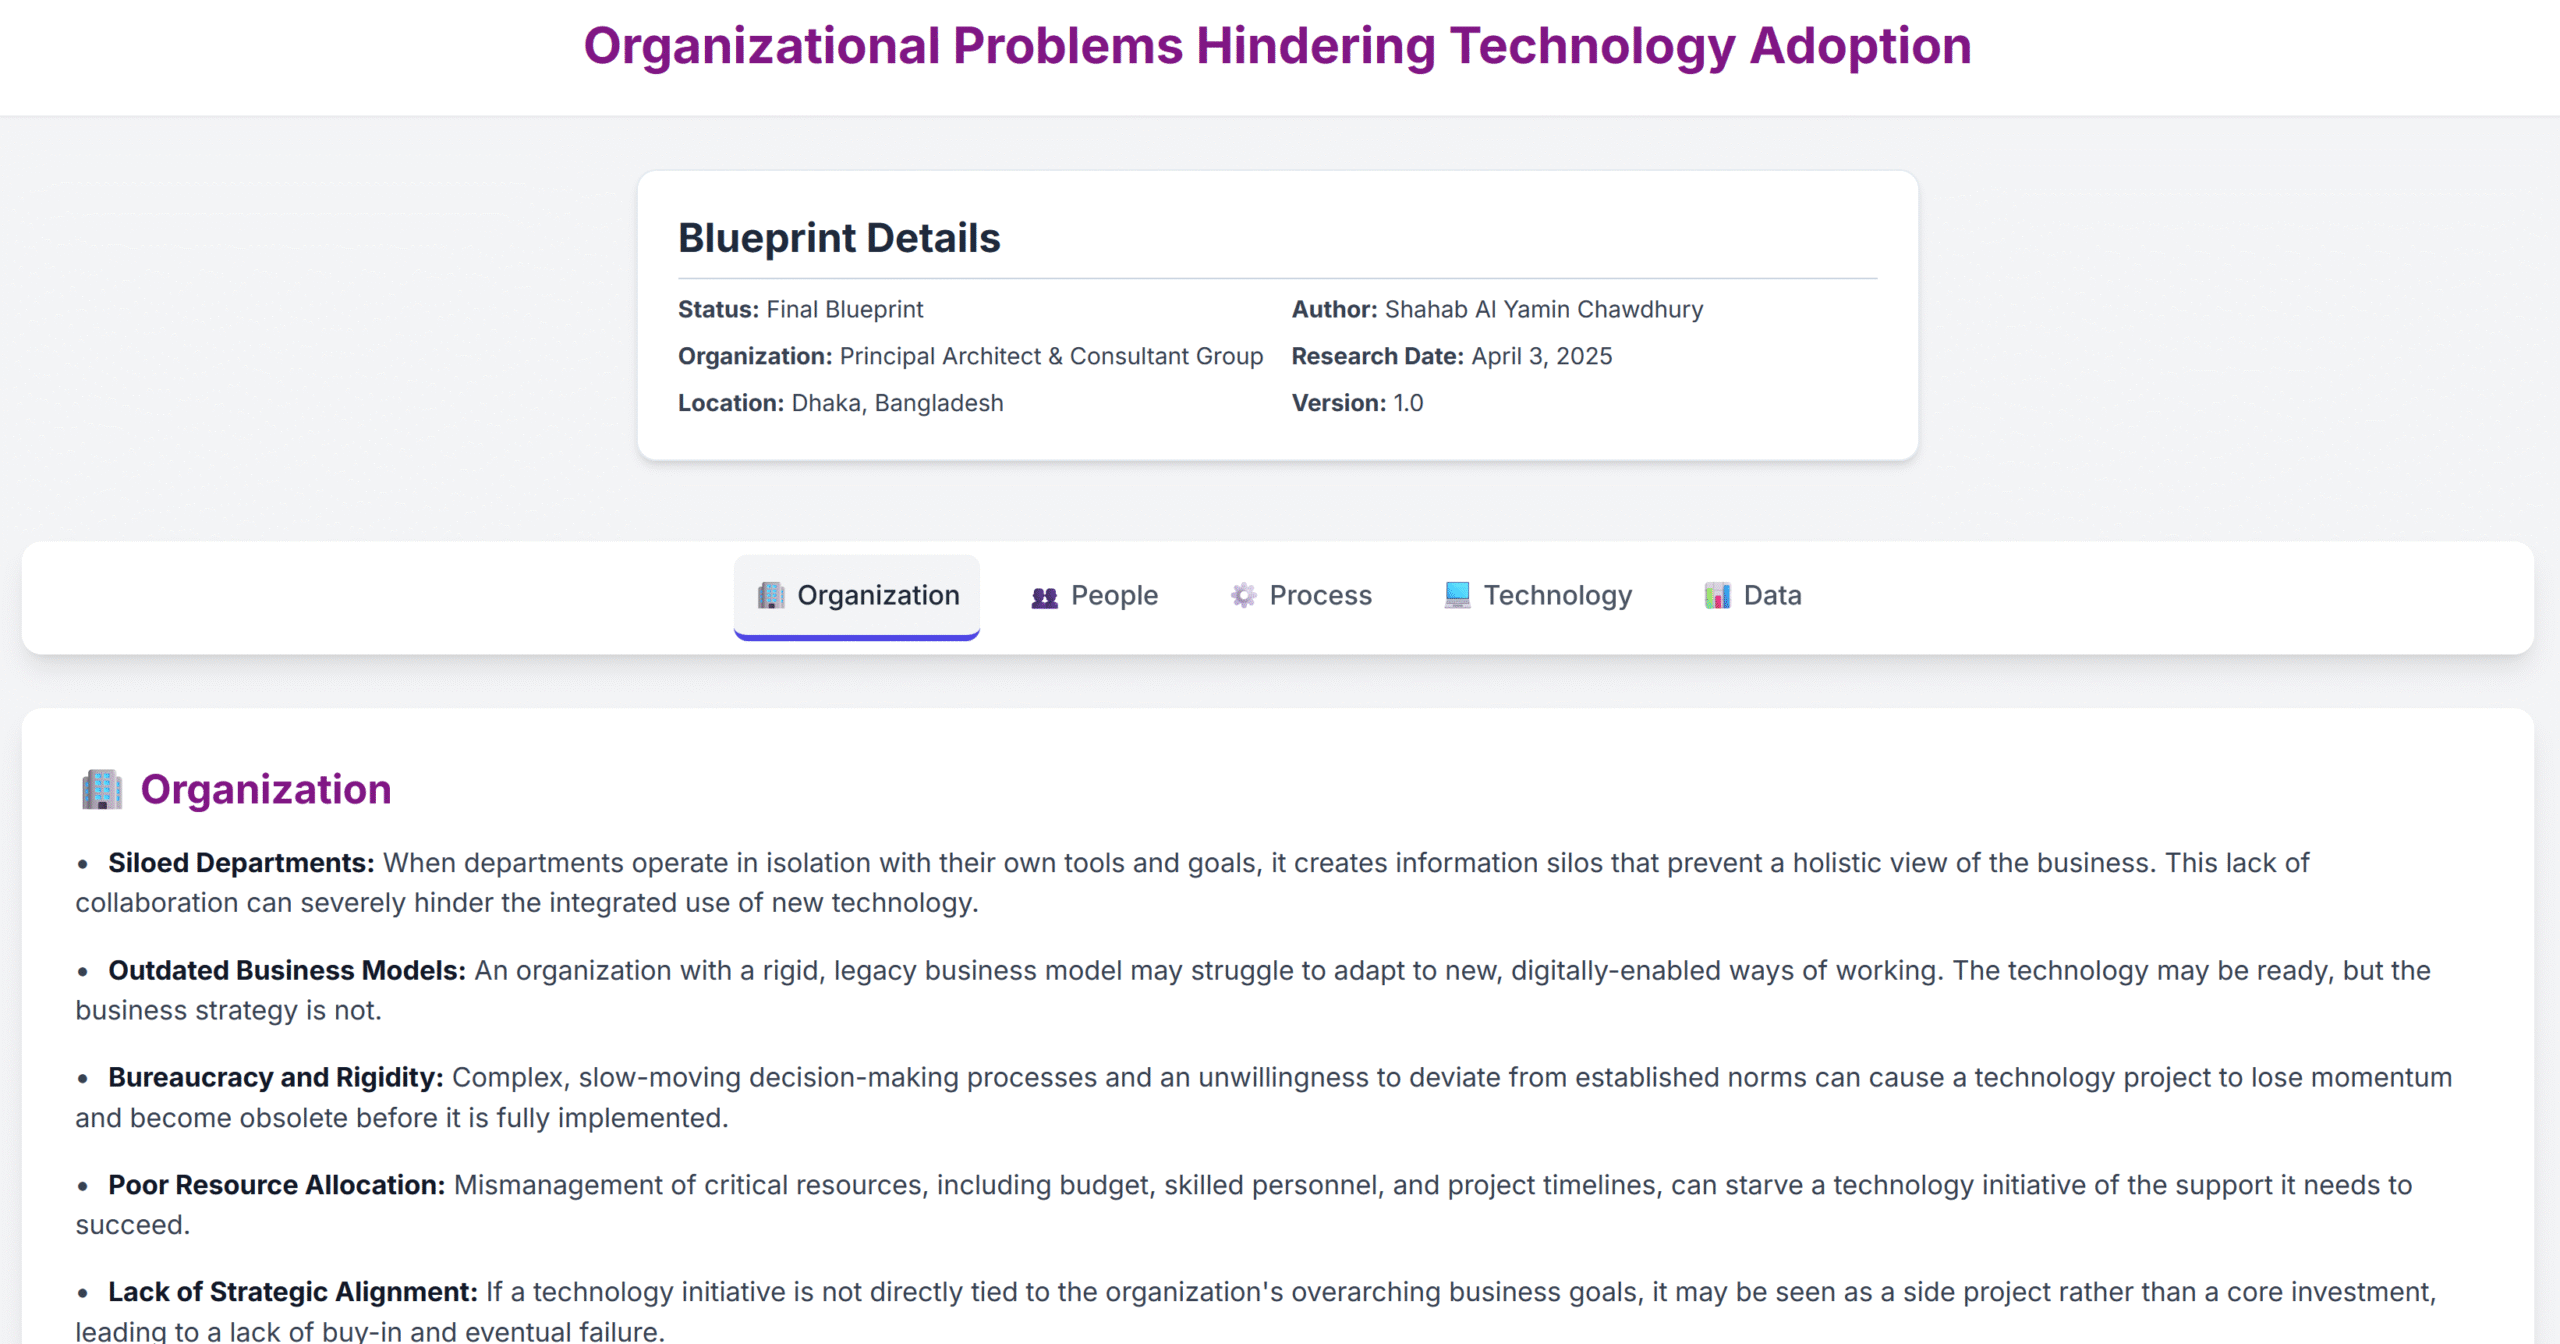2560x1344 pixels.
Task: Click the gear icon on Process tab
Action: [1243, 595]
